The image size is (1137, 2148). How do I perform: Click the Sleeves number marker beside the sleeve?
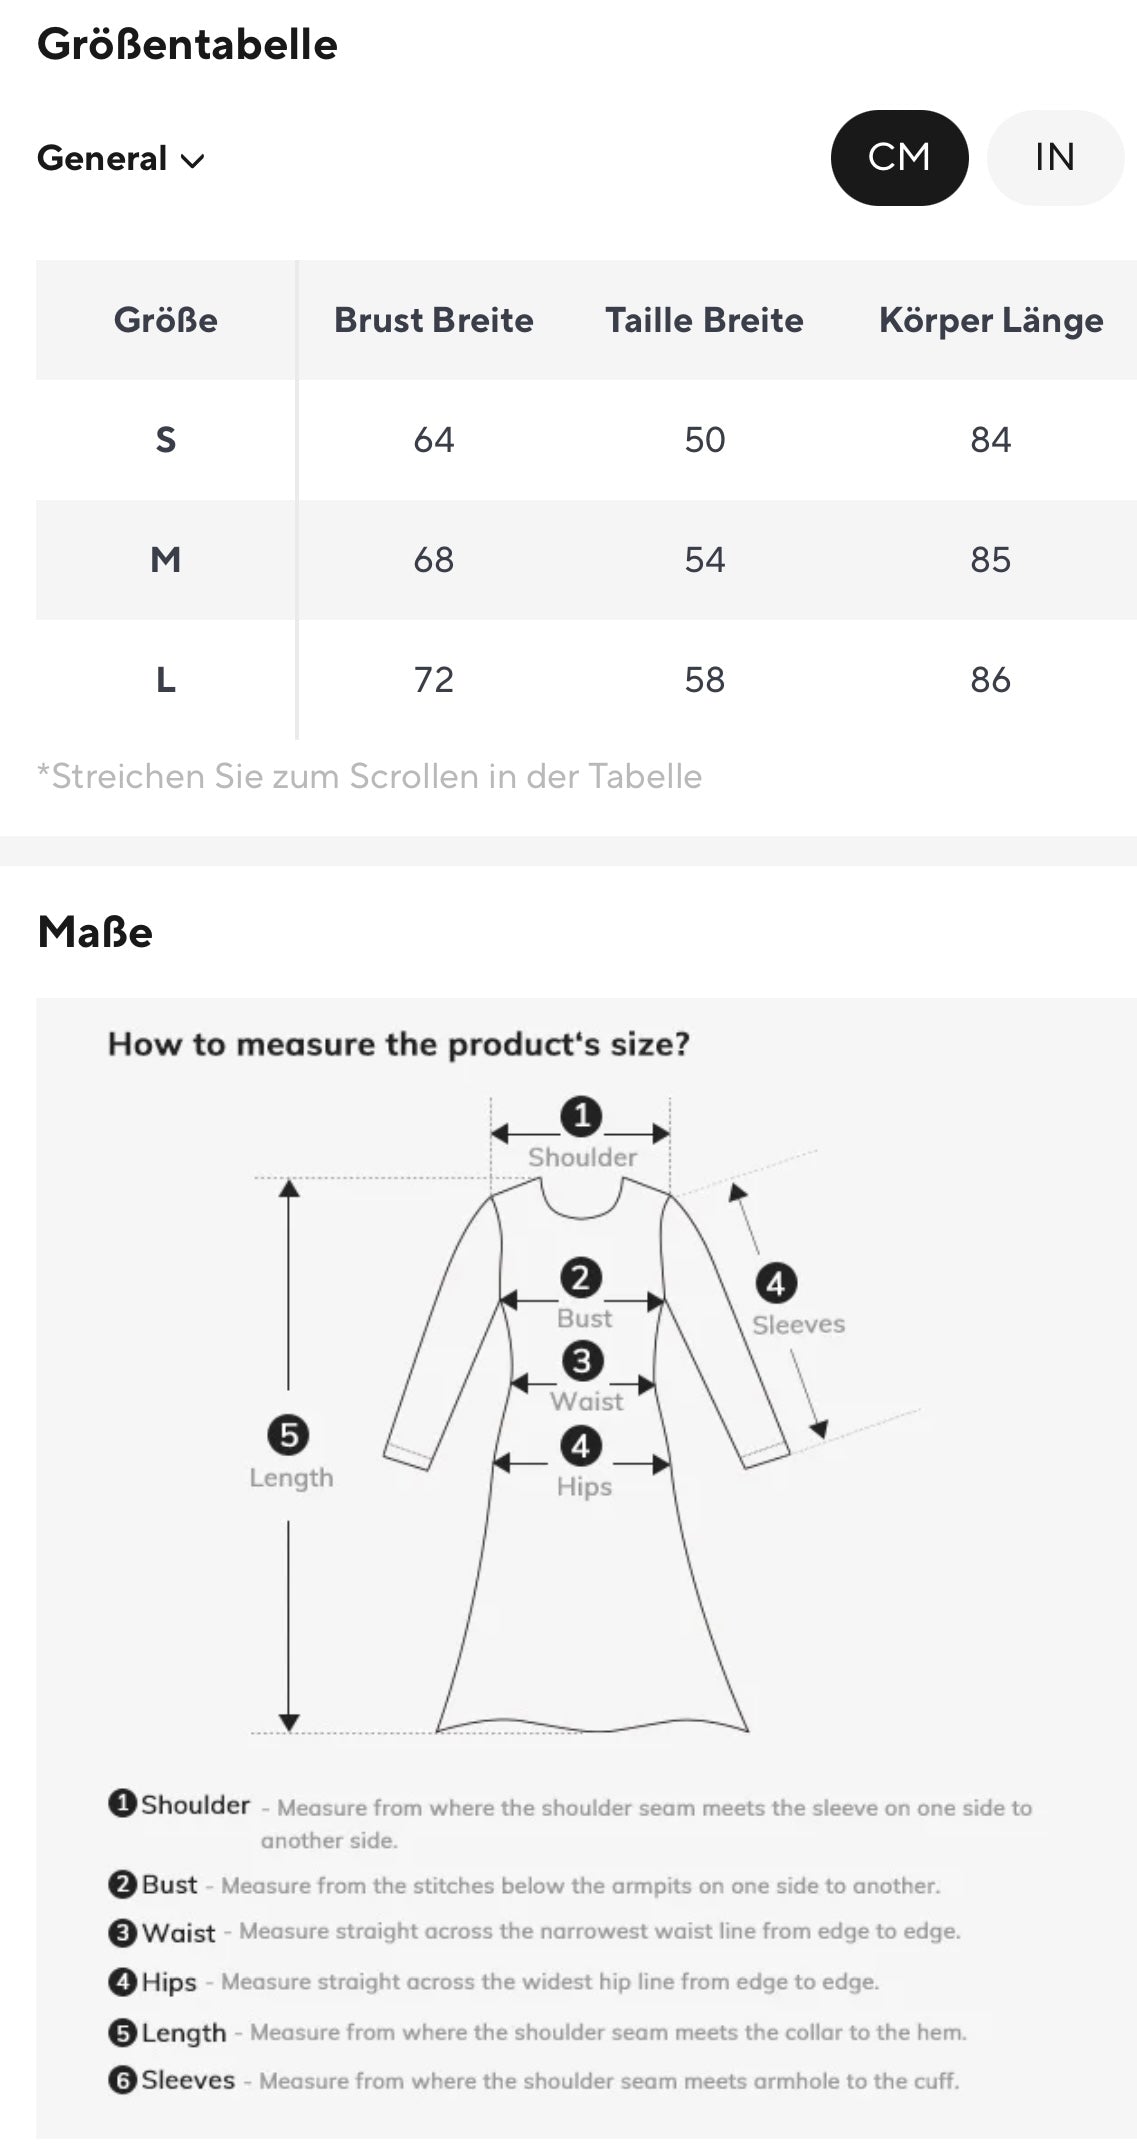tap(776, 1283)
